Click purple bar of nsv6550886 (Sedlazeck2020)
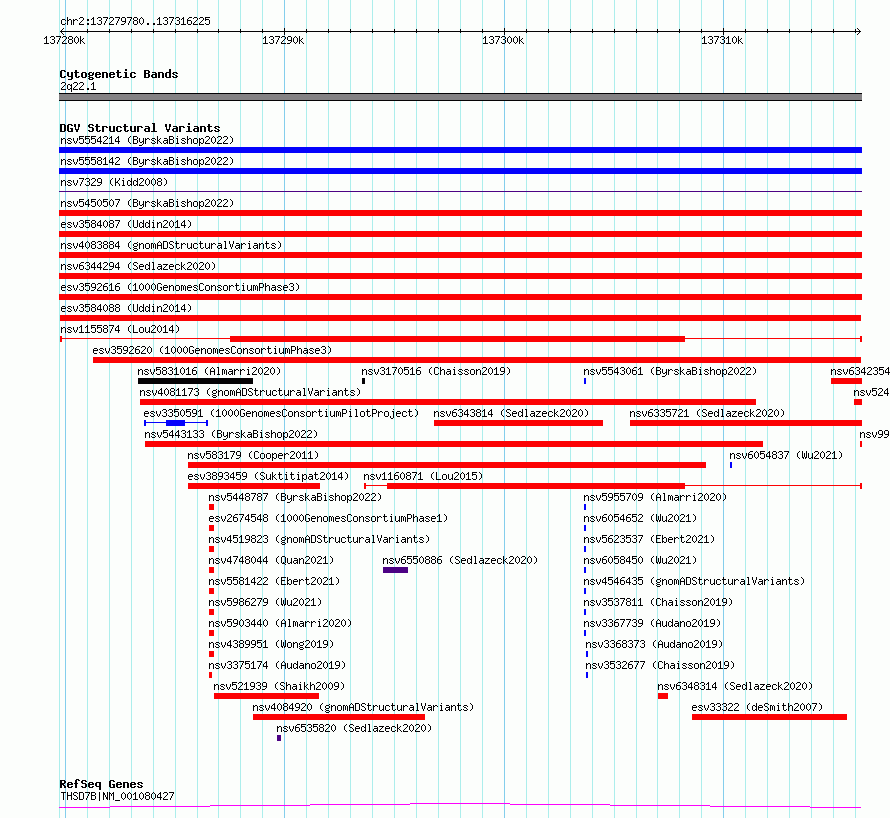The image size is (890, 818). [395, 570]
